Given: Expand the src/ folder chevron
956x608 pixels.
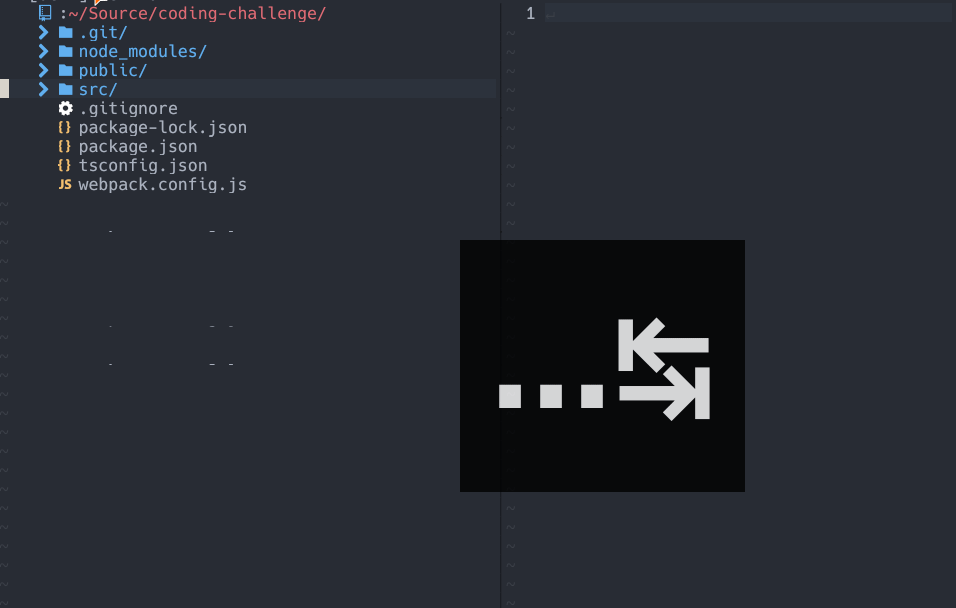Looking at the screenshot, I should click(43, 89).
